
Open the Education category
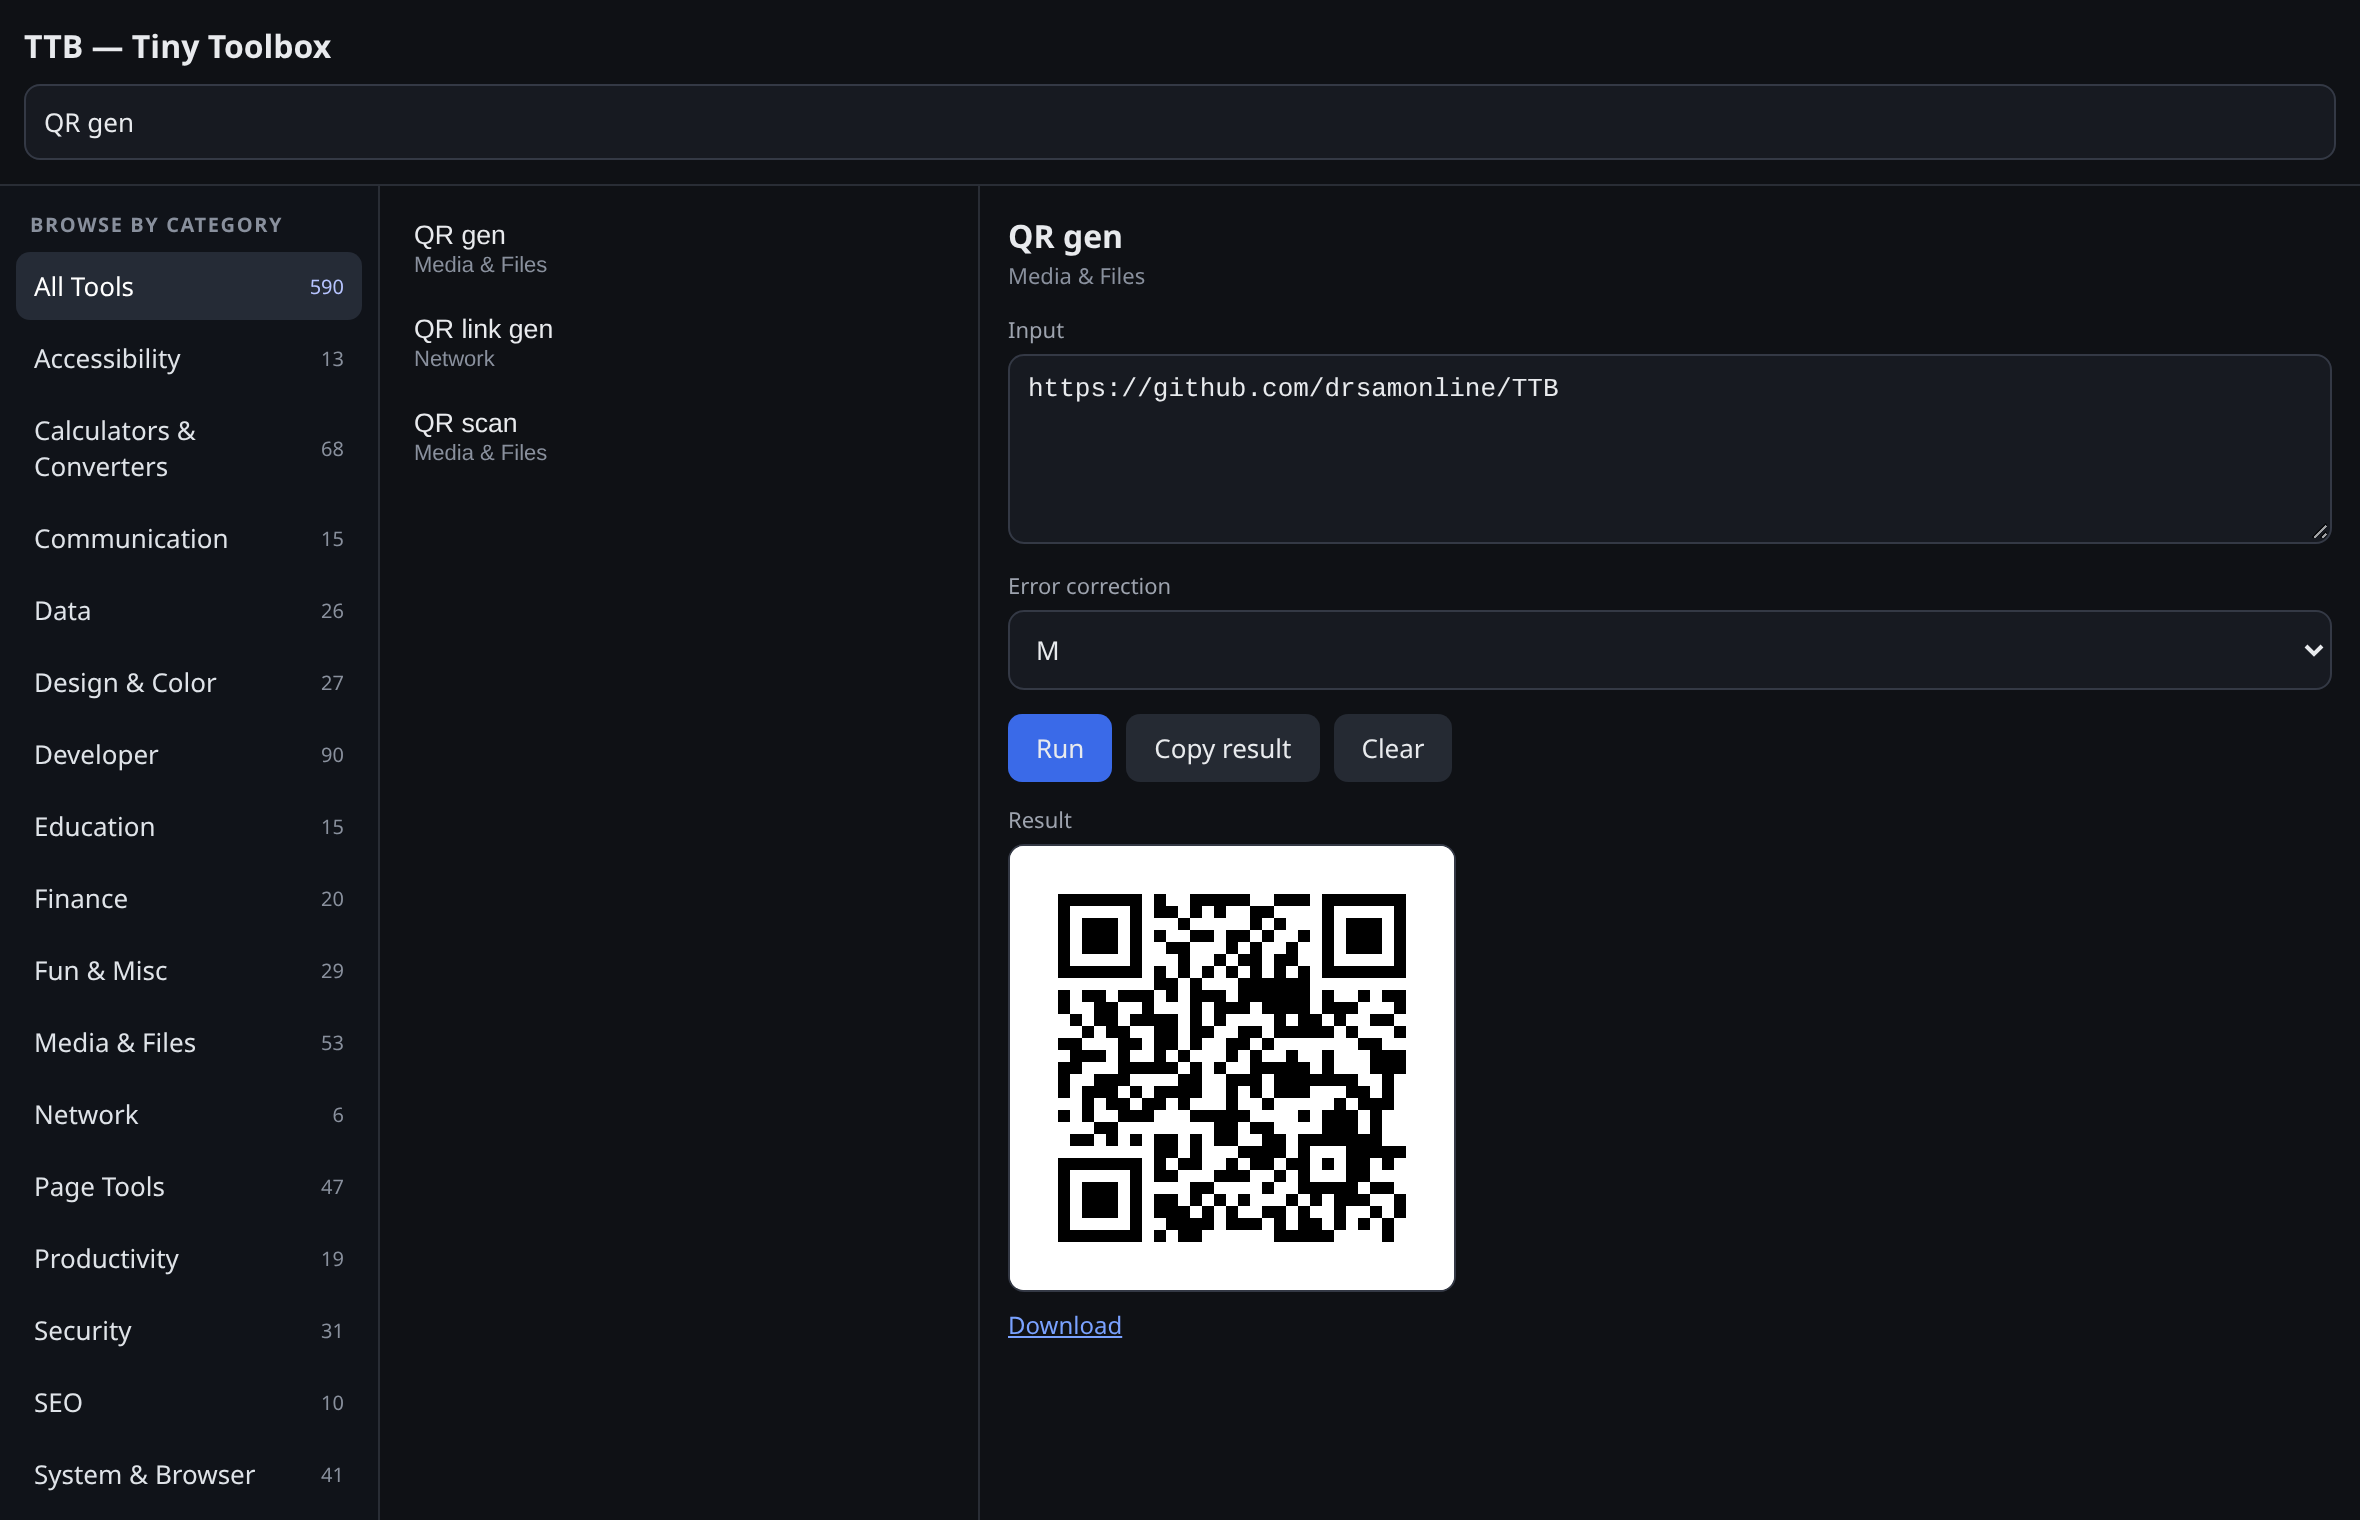(x=188, y=826)
